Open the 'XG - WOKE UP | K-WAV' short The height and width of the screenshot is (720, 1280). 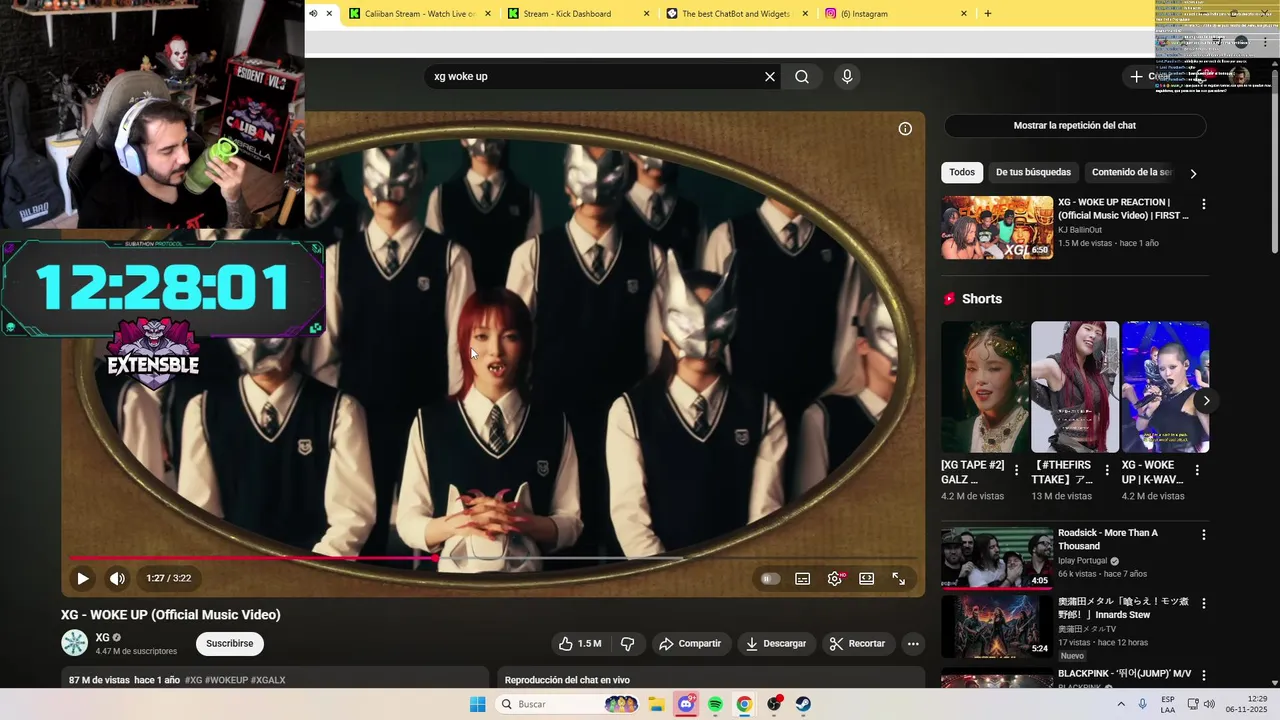click(x=1165, y=387)
